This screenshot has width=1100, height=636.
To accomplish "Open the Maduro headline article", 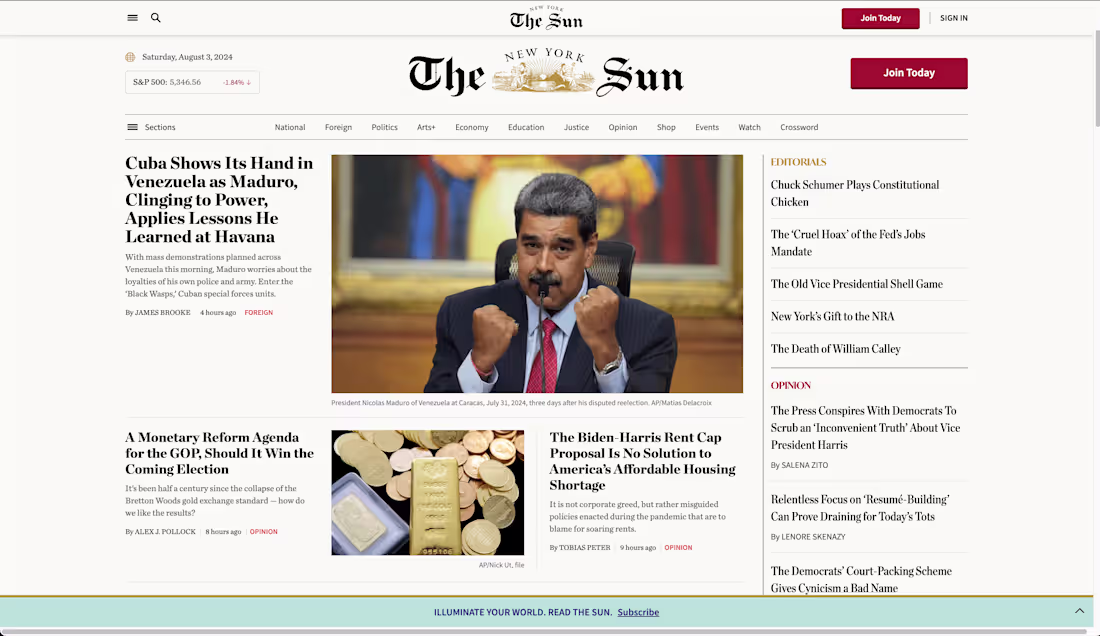I will click(x=218, y=199).
